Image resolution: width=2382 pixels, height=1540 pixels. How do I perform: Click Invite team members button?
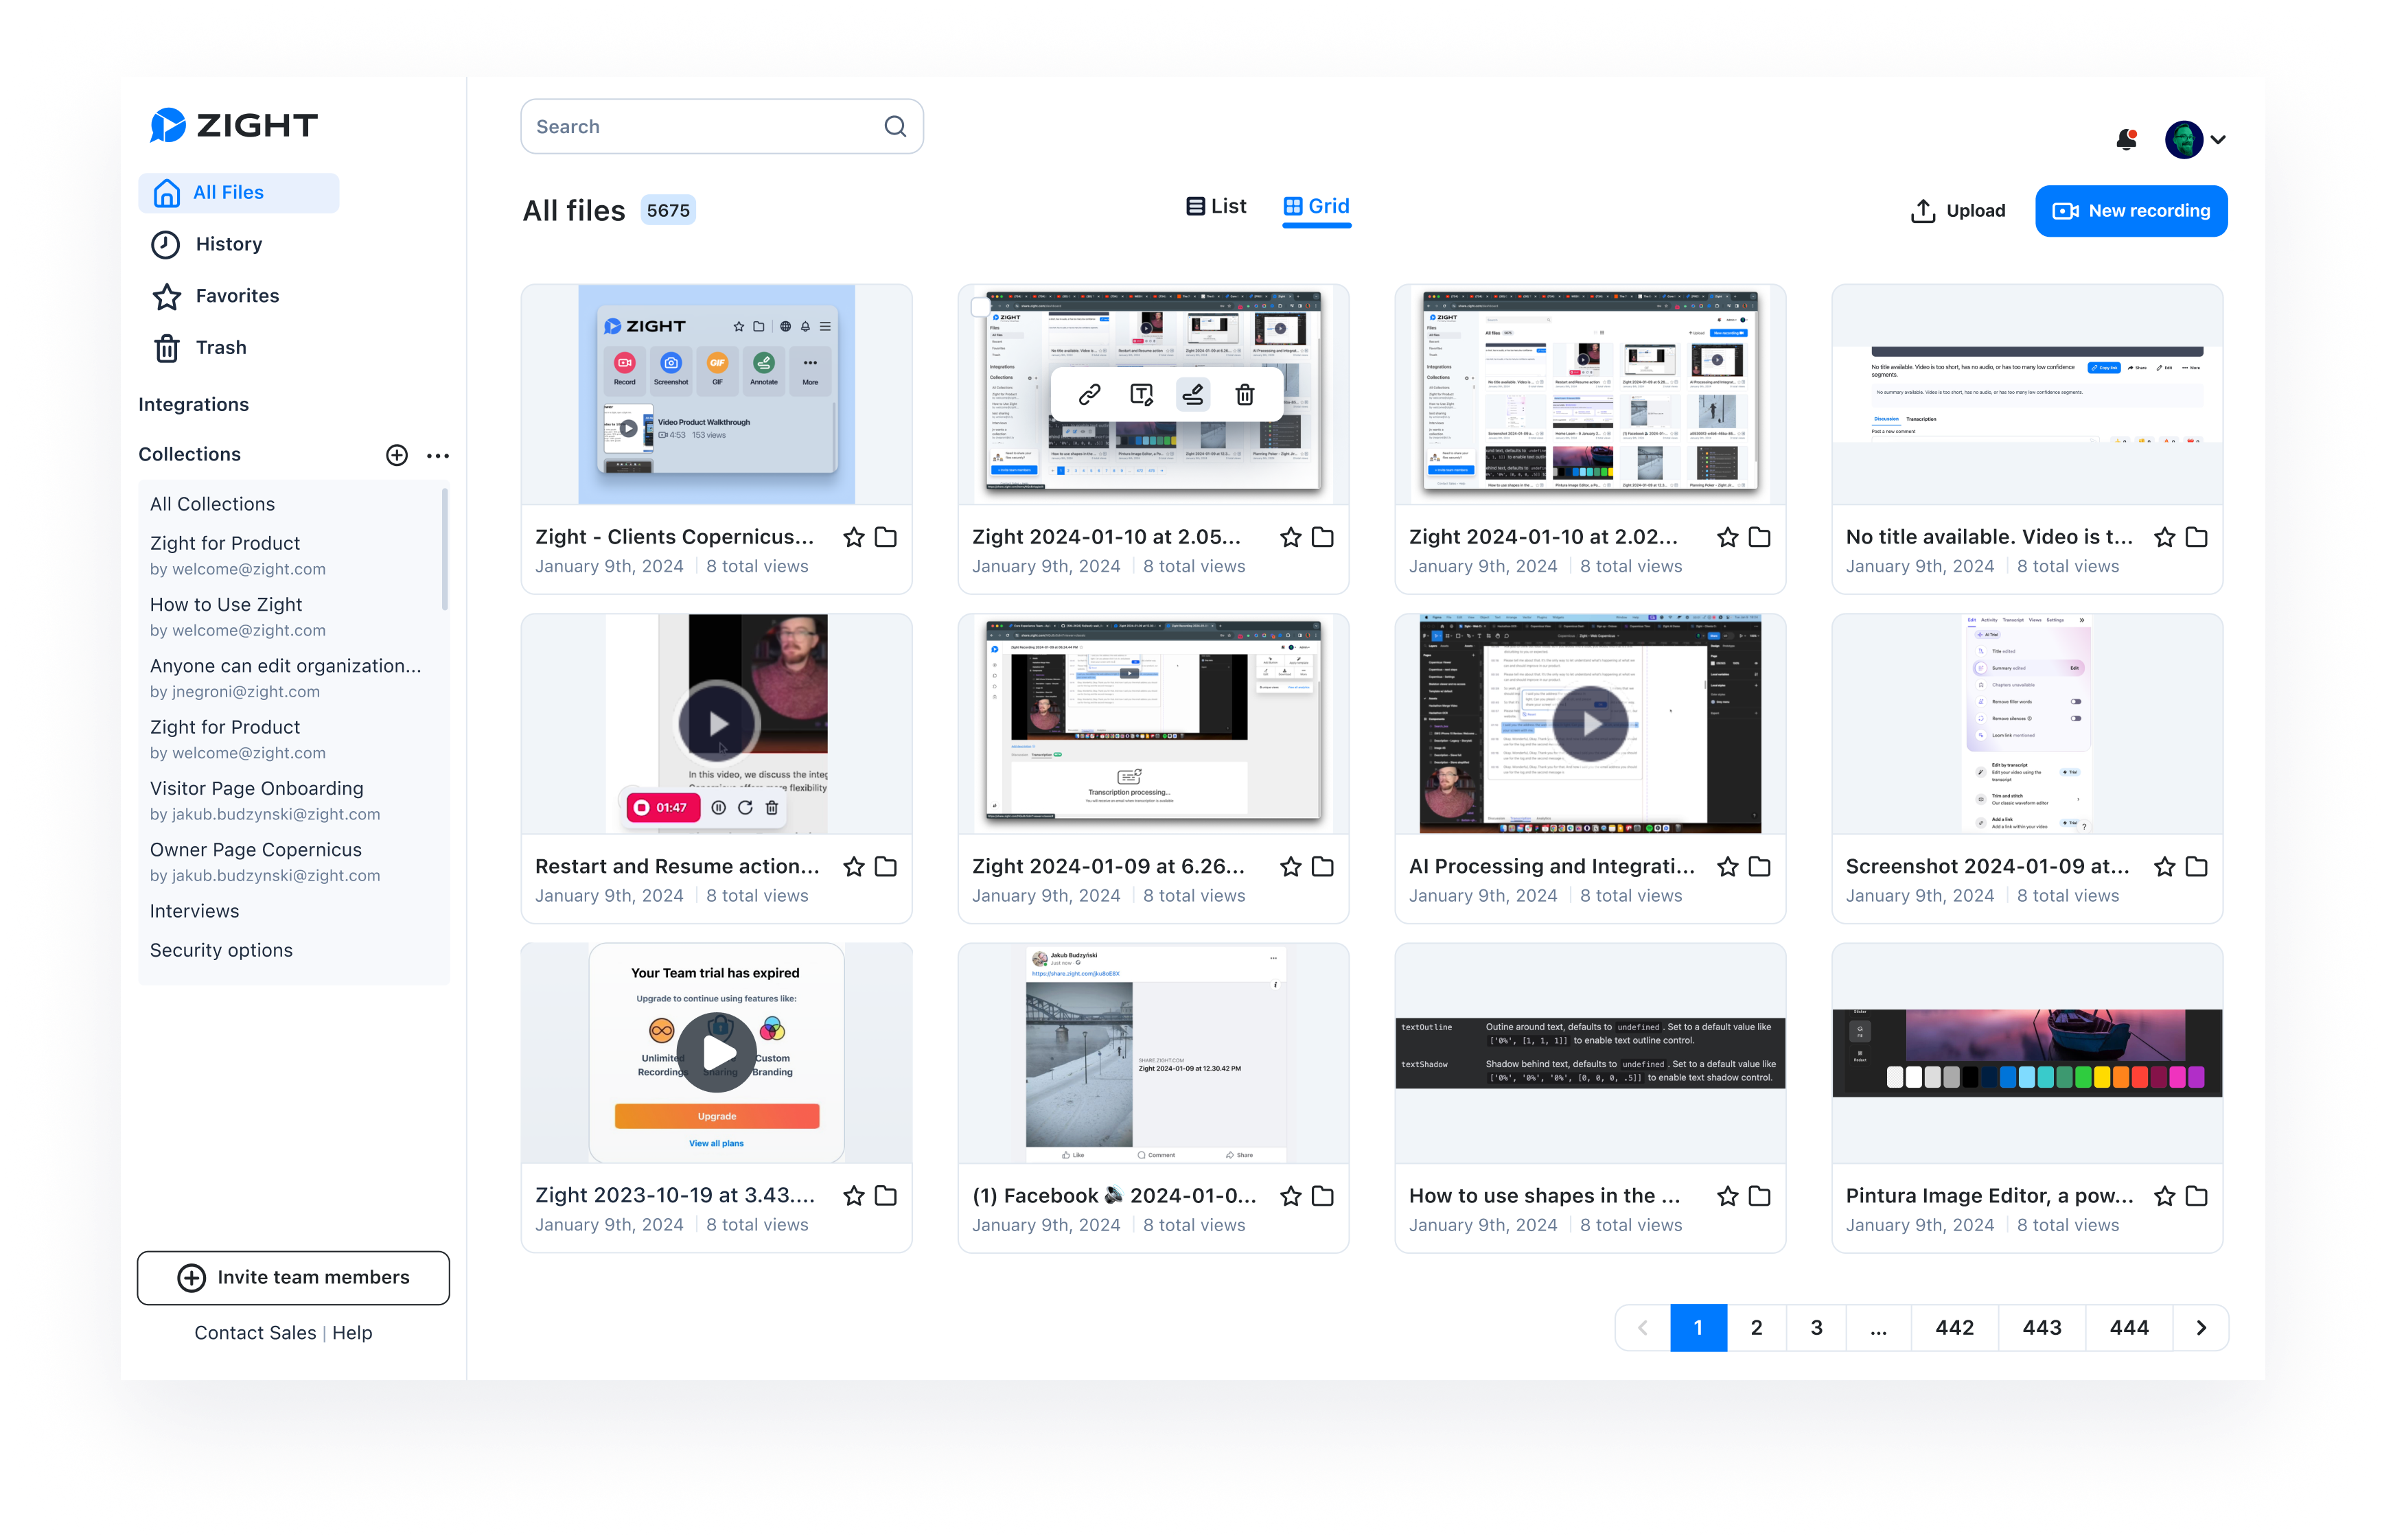(293, 1278)
